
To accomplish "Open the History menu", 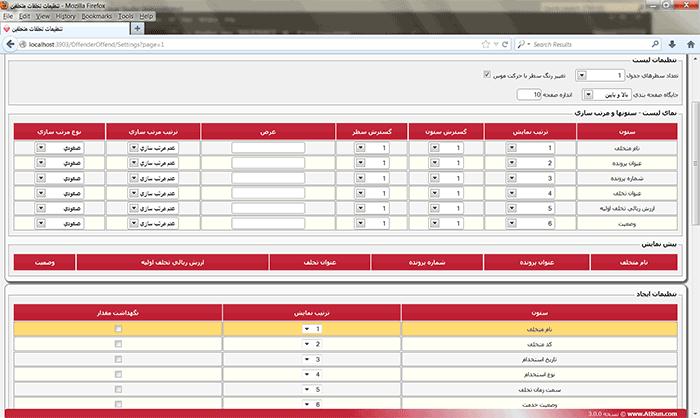I will click(65, 16).
